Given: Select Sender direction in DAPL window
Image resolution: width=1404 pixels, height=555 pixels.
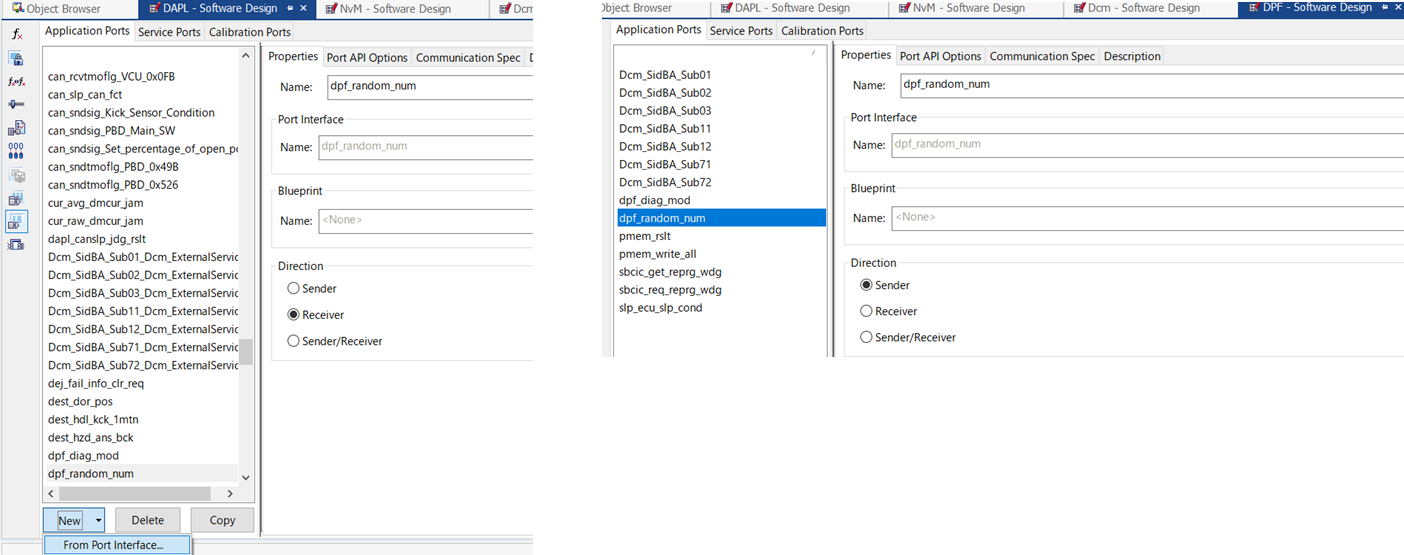Looking at the screenshot, I should pos(293,289).
